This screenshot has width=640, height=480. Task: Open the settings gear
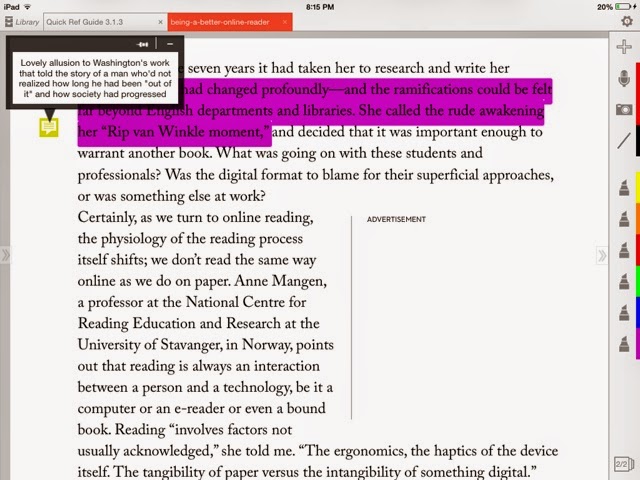click(627, 21)
